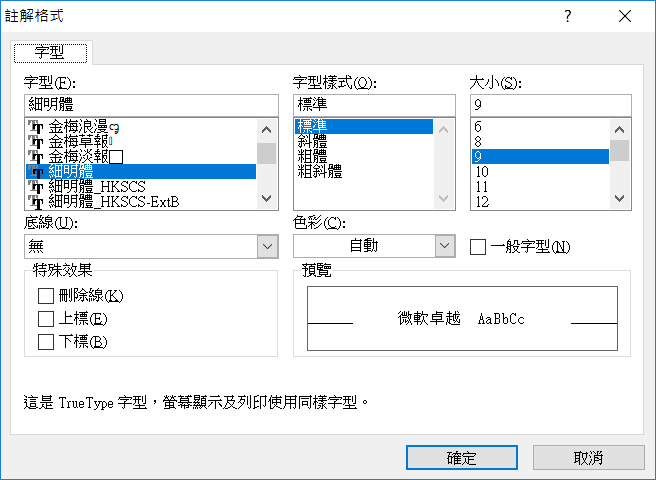This screenshot has width=656, height=480.
Task: Select 粗斜體 font style
Action: pos(320,172)
